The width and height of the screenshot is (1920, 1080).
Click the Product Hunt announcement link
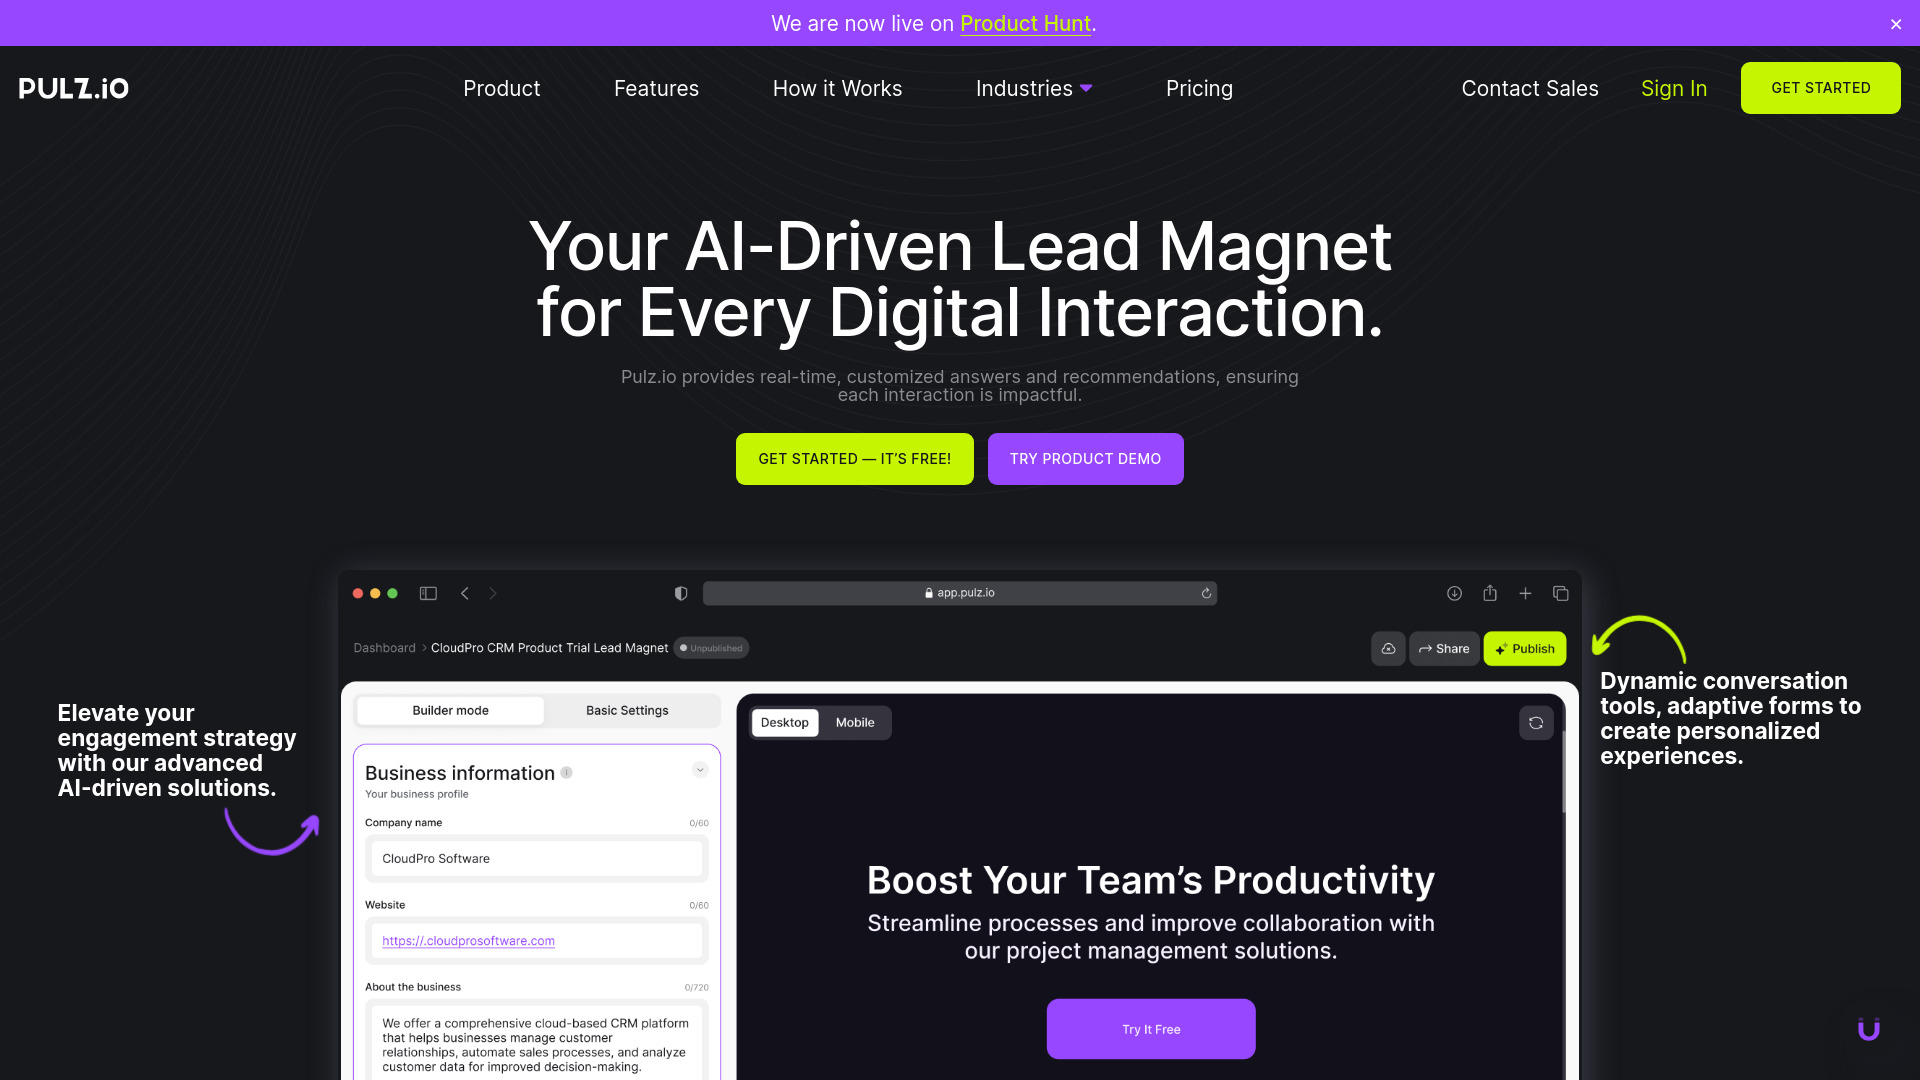point(1025,22)
